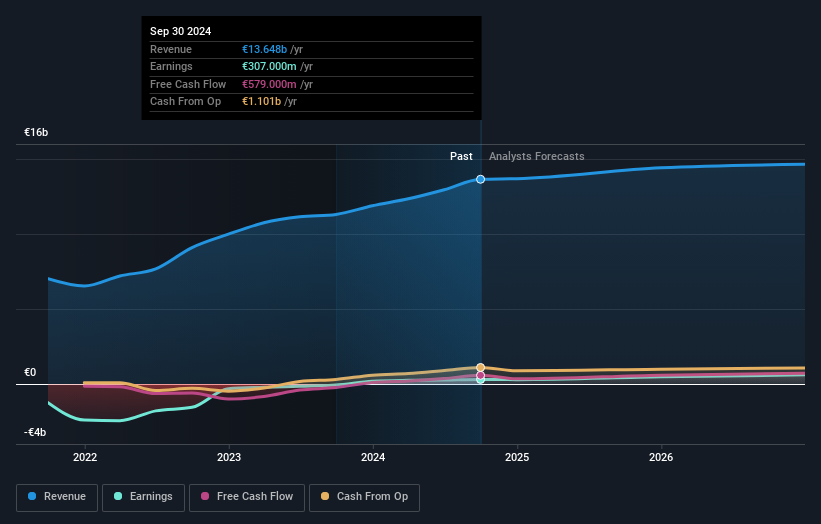This screenshot has width=821, height=524.
Task: Select the 2024 x-axis label
Action: [373, 457]
